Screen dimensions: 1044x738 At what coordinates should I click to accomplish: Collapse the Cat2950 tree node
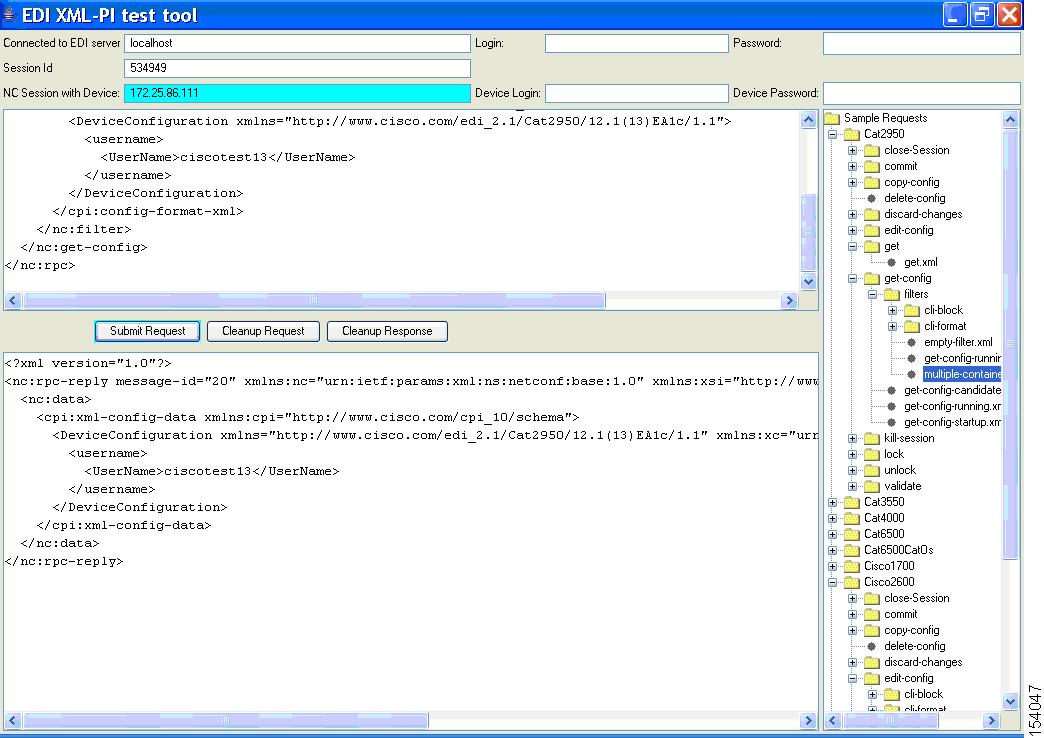pos(832,135)
